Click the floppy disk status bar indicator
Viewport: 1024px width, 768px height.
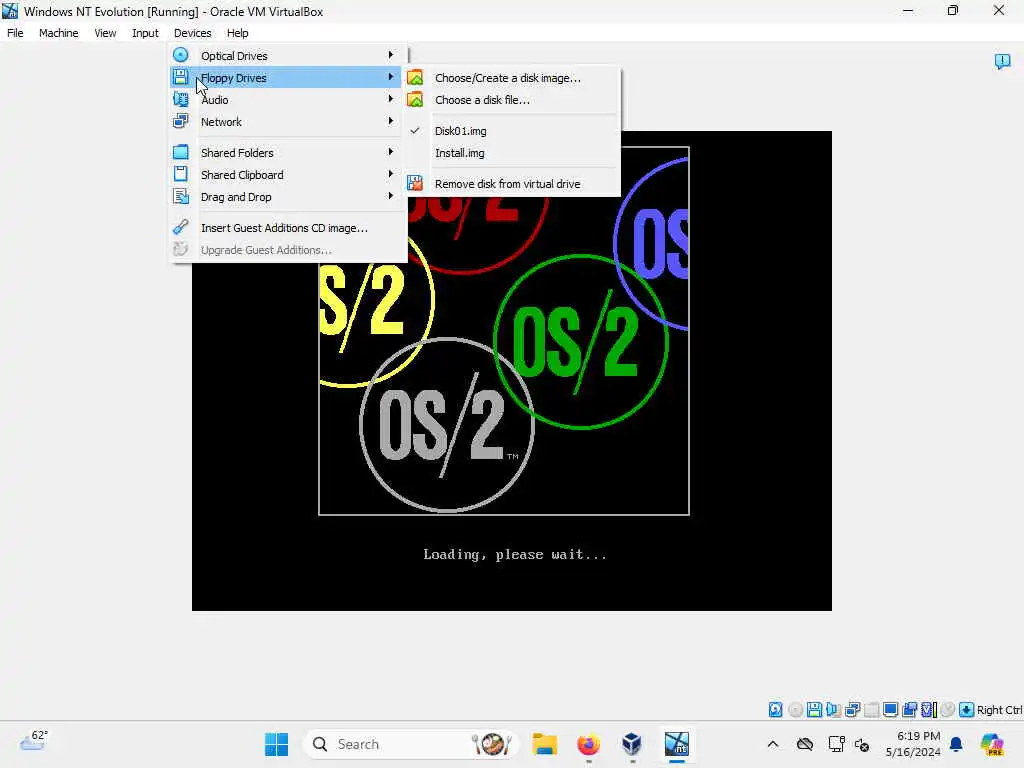[814, 710]
